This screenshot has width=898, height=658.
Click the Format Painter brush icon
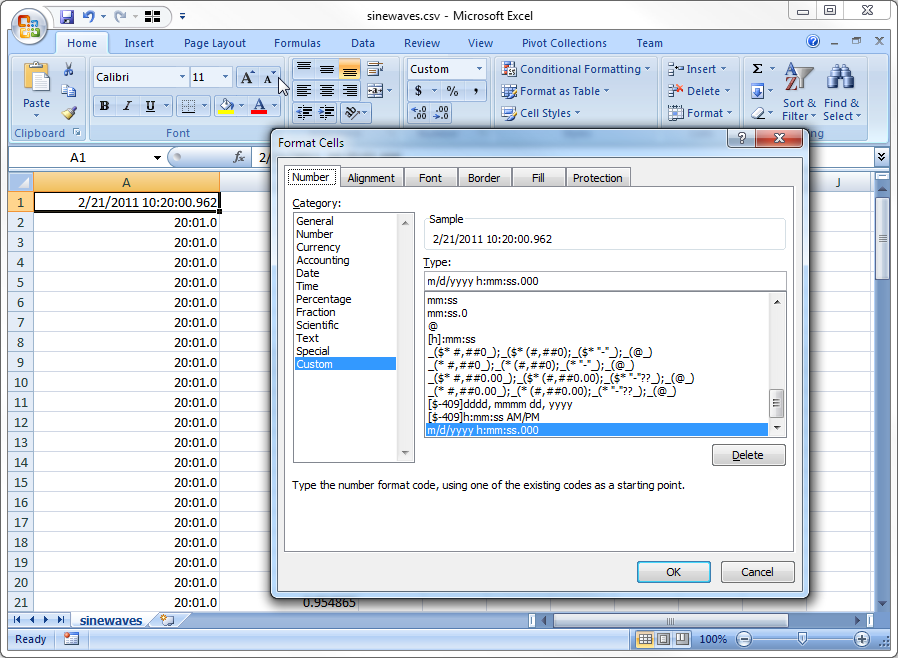pos(69,113)
